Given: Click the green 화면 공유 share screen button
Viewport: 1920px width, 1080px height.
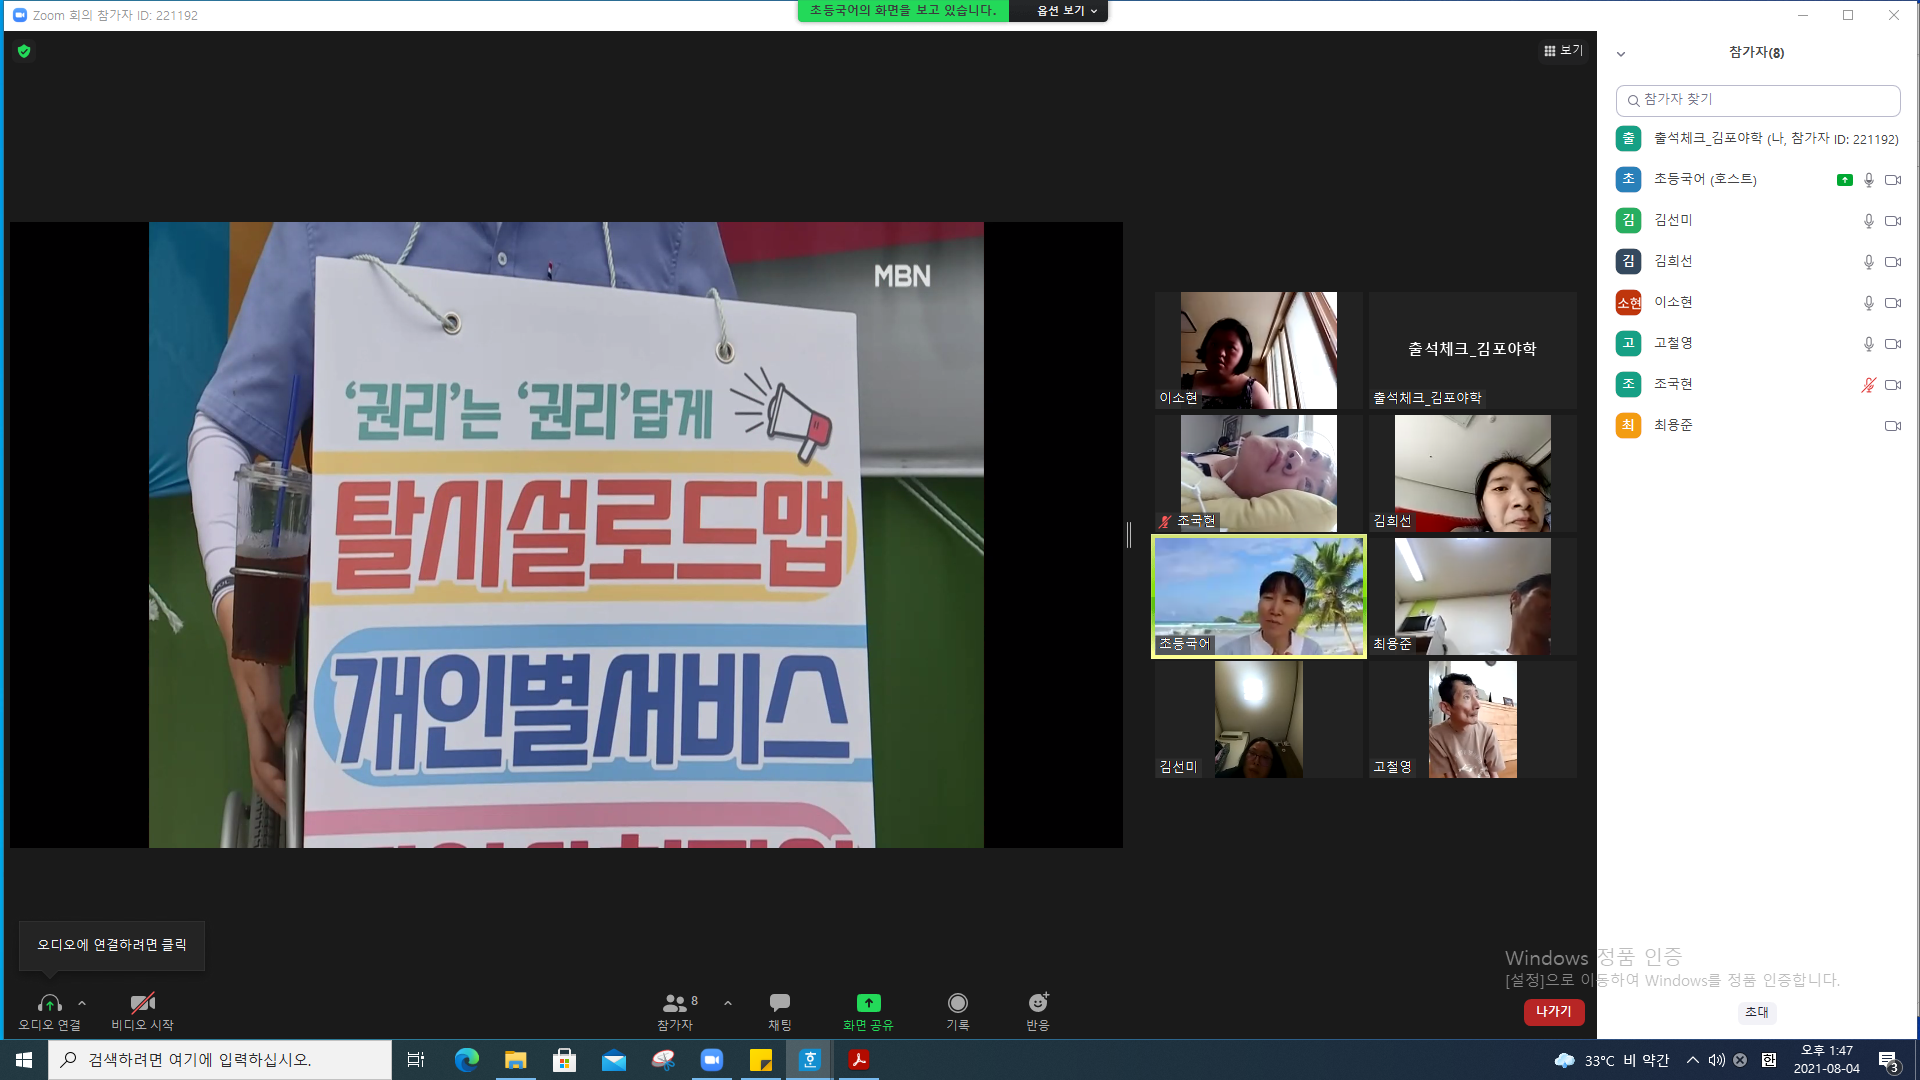Looking at the screenshot, I should (868, 1011).
